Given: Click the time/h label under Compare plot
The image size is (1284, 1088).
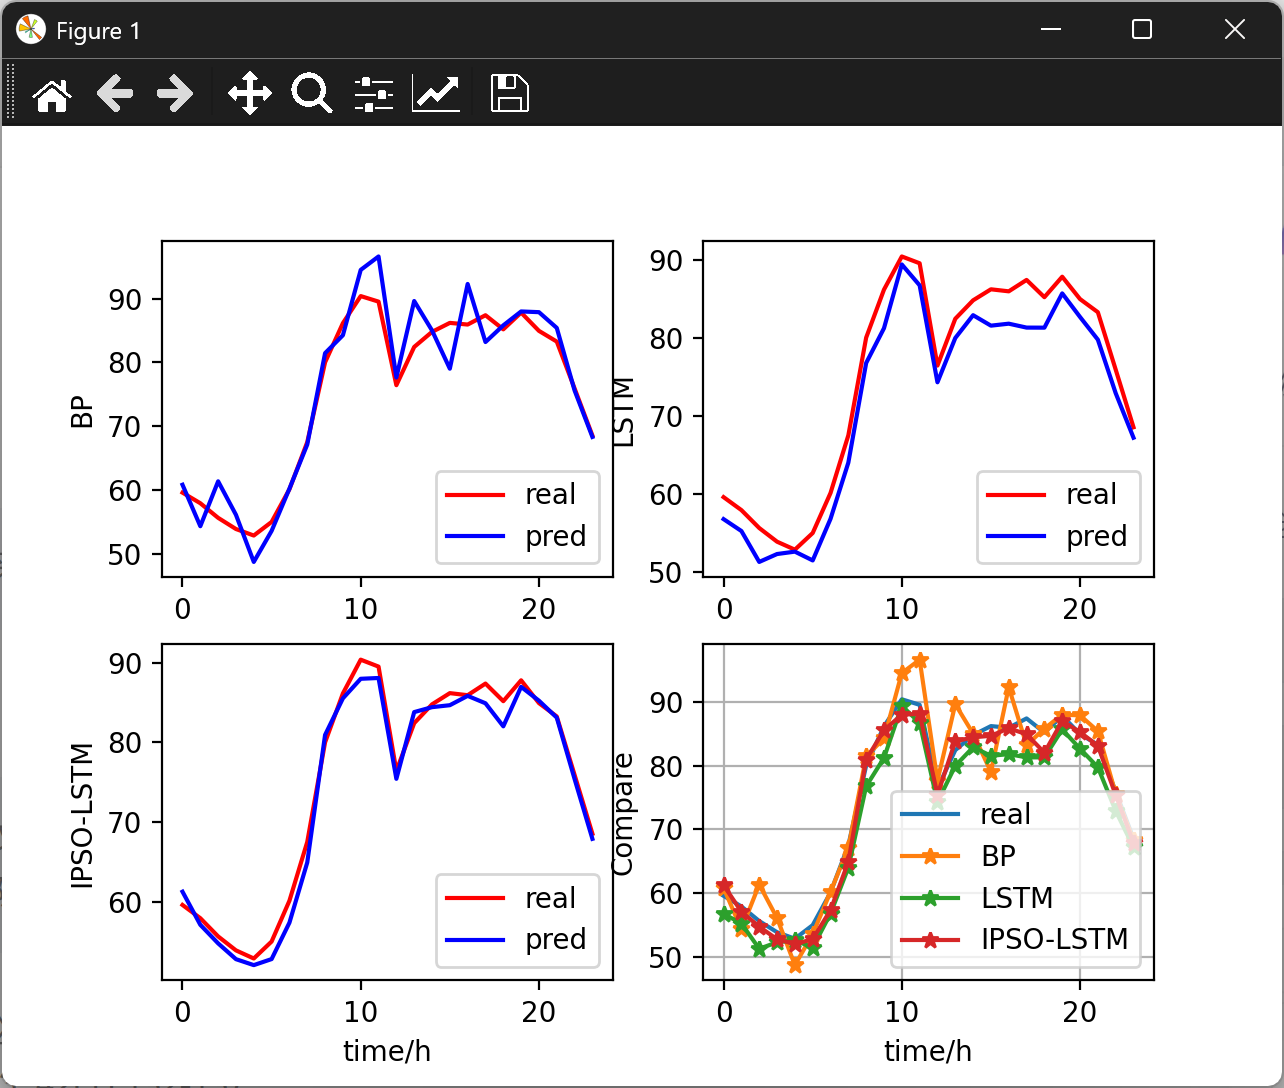Looking at the screenshot, I should [x=928, y=1051].
